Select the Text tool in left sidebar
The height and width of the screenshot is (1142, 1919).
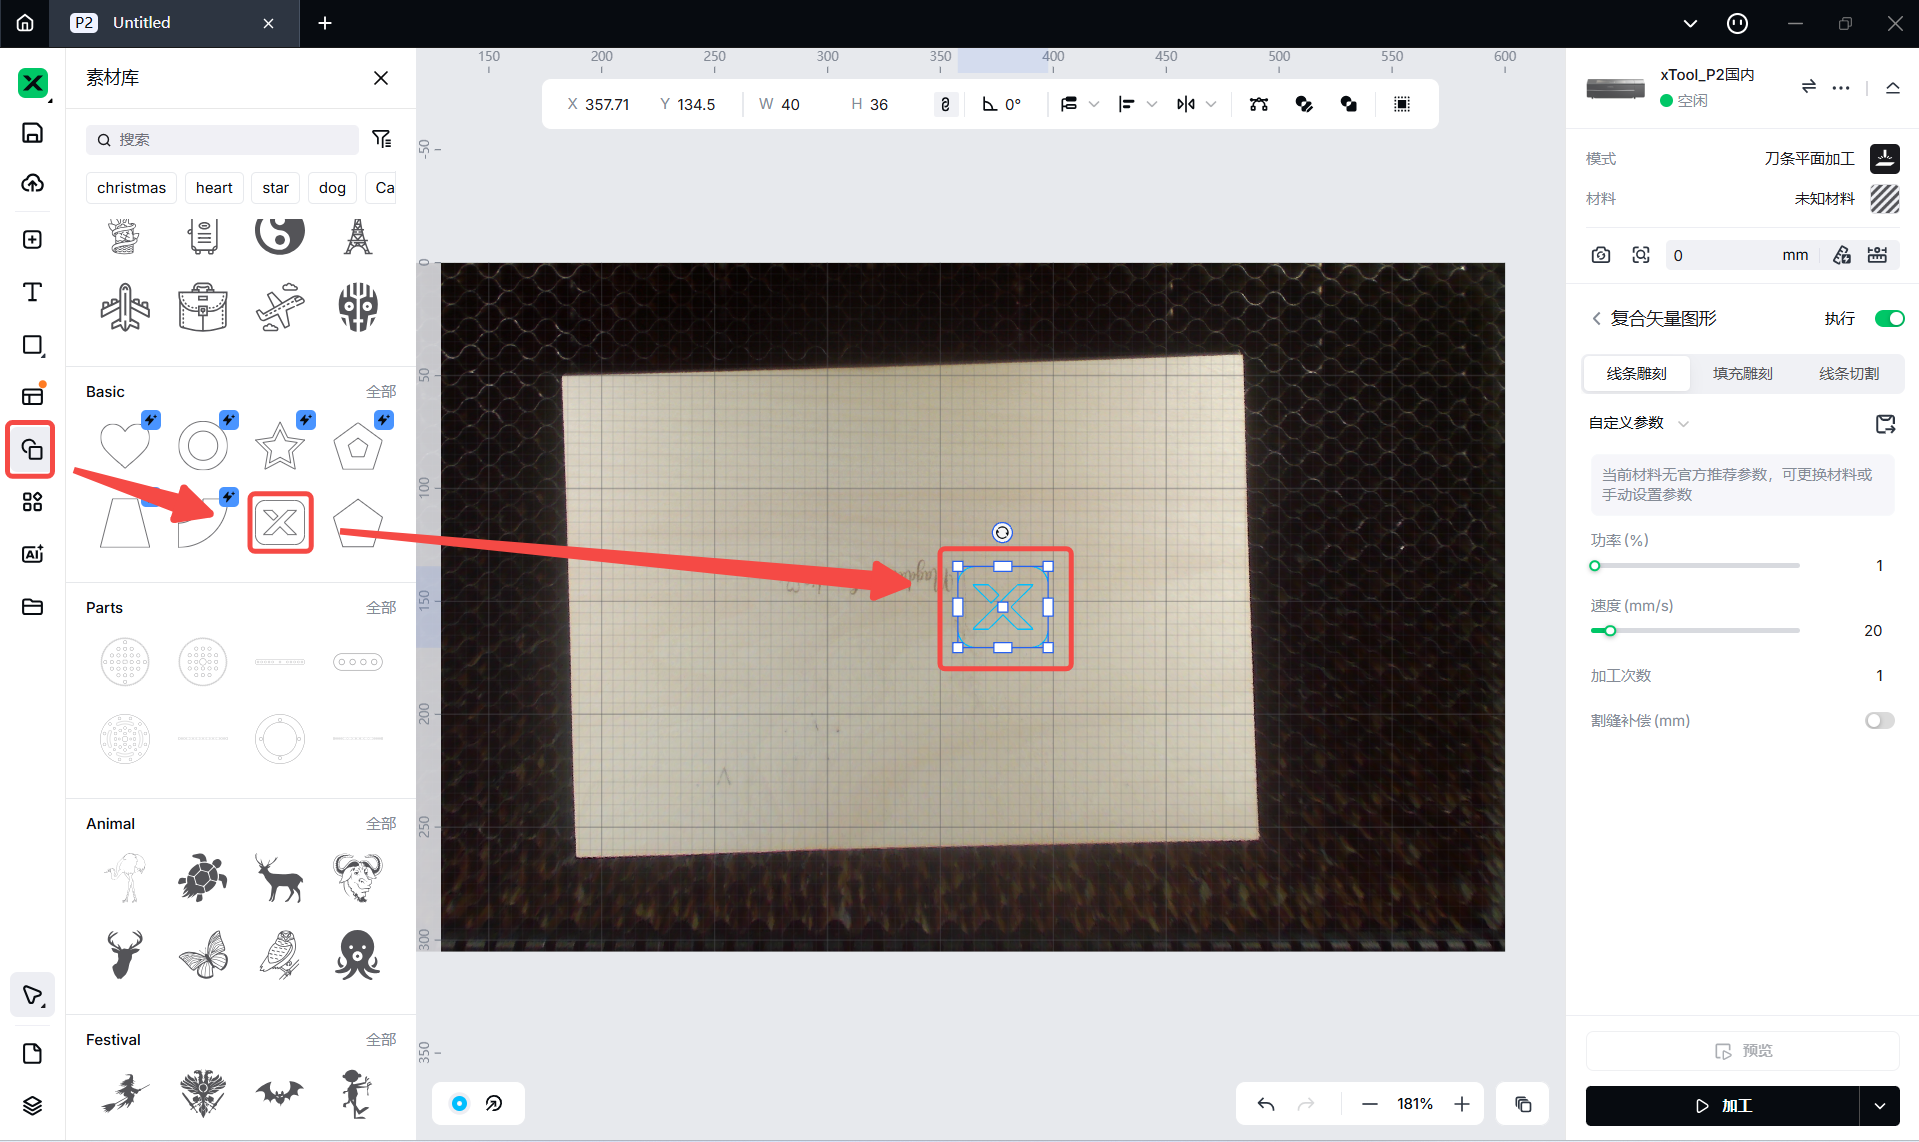32,292
